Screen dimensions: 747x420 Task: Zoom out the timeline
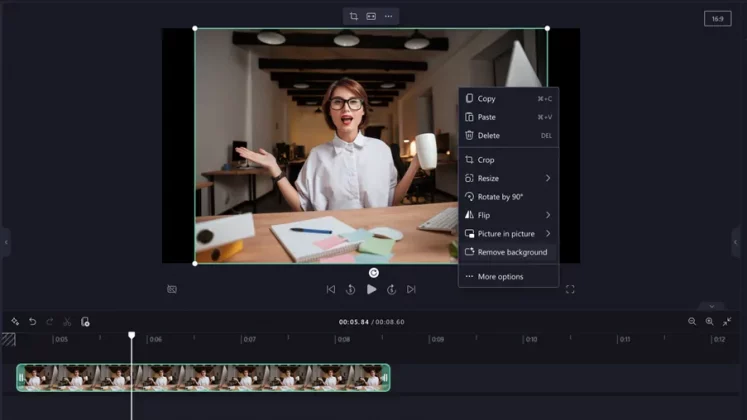pos(691,322)
